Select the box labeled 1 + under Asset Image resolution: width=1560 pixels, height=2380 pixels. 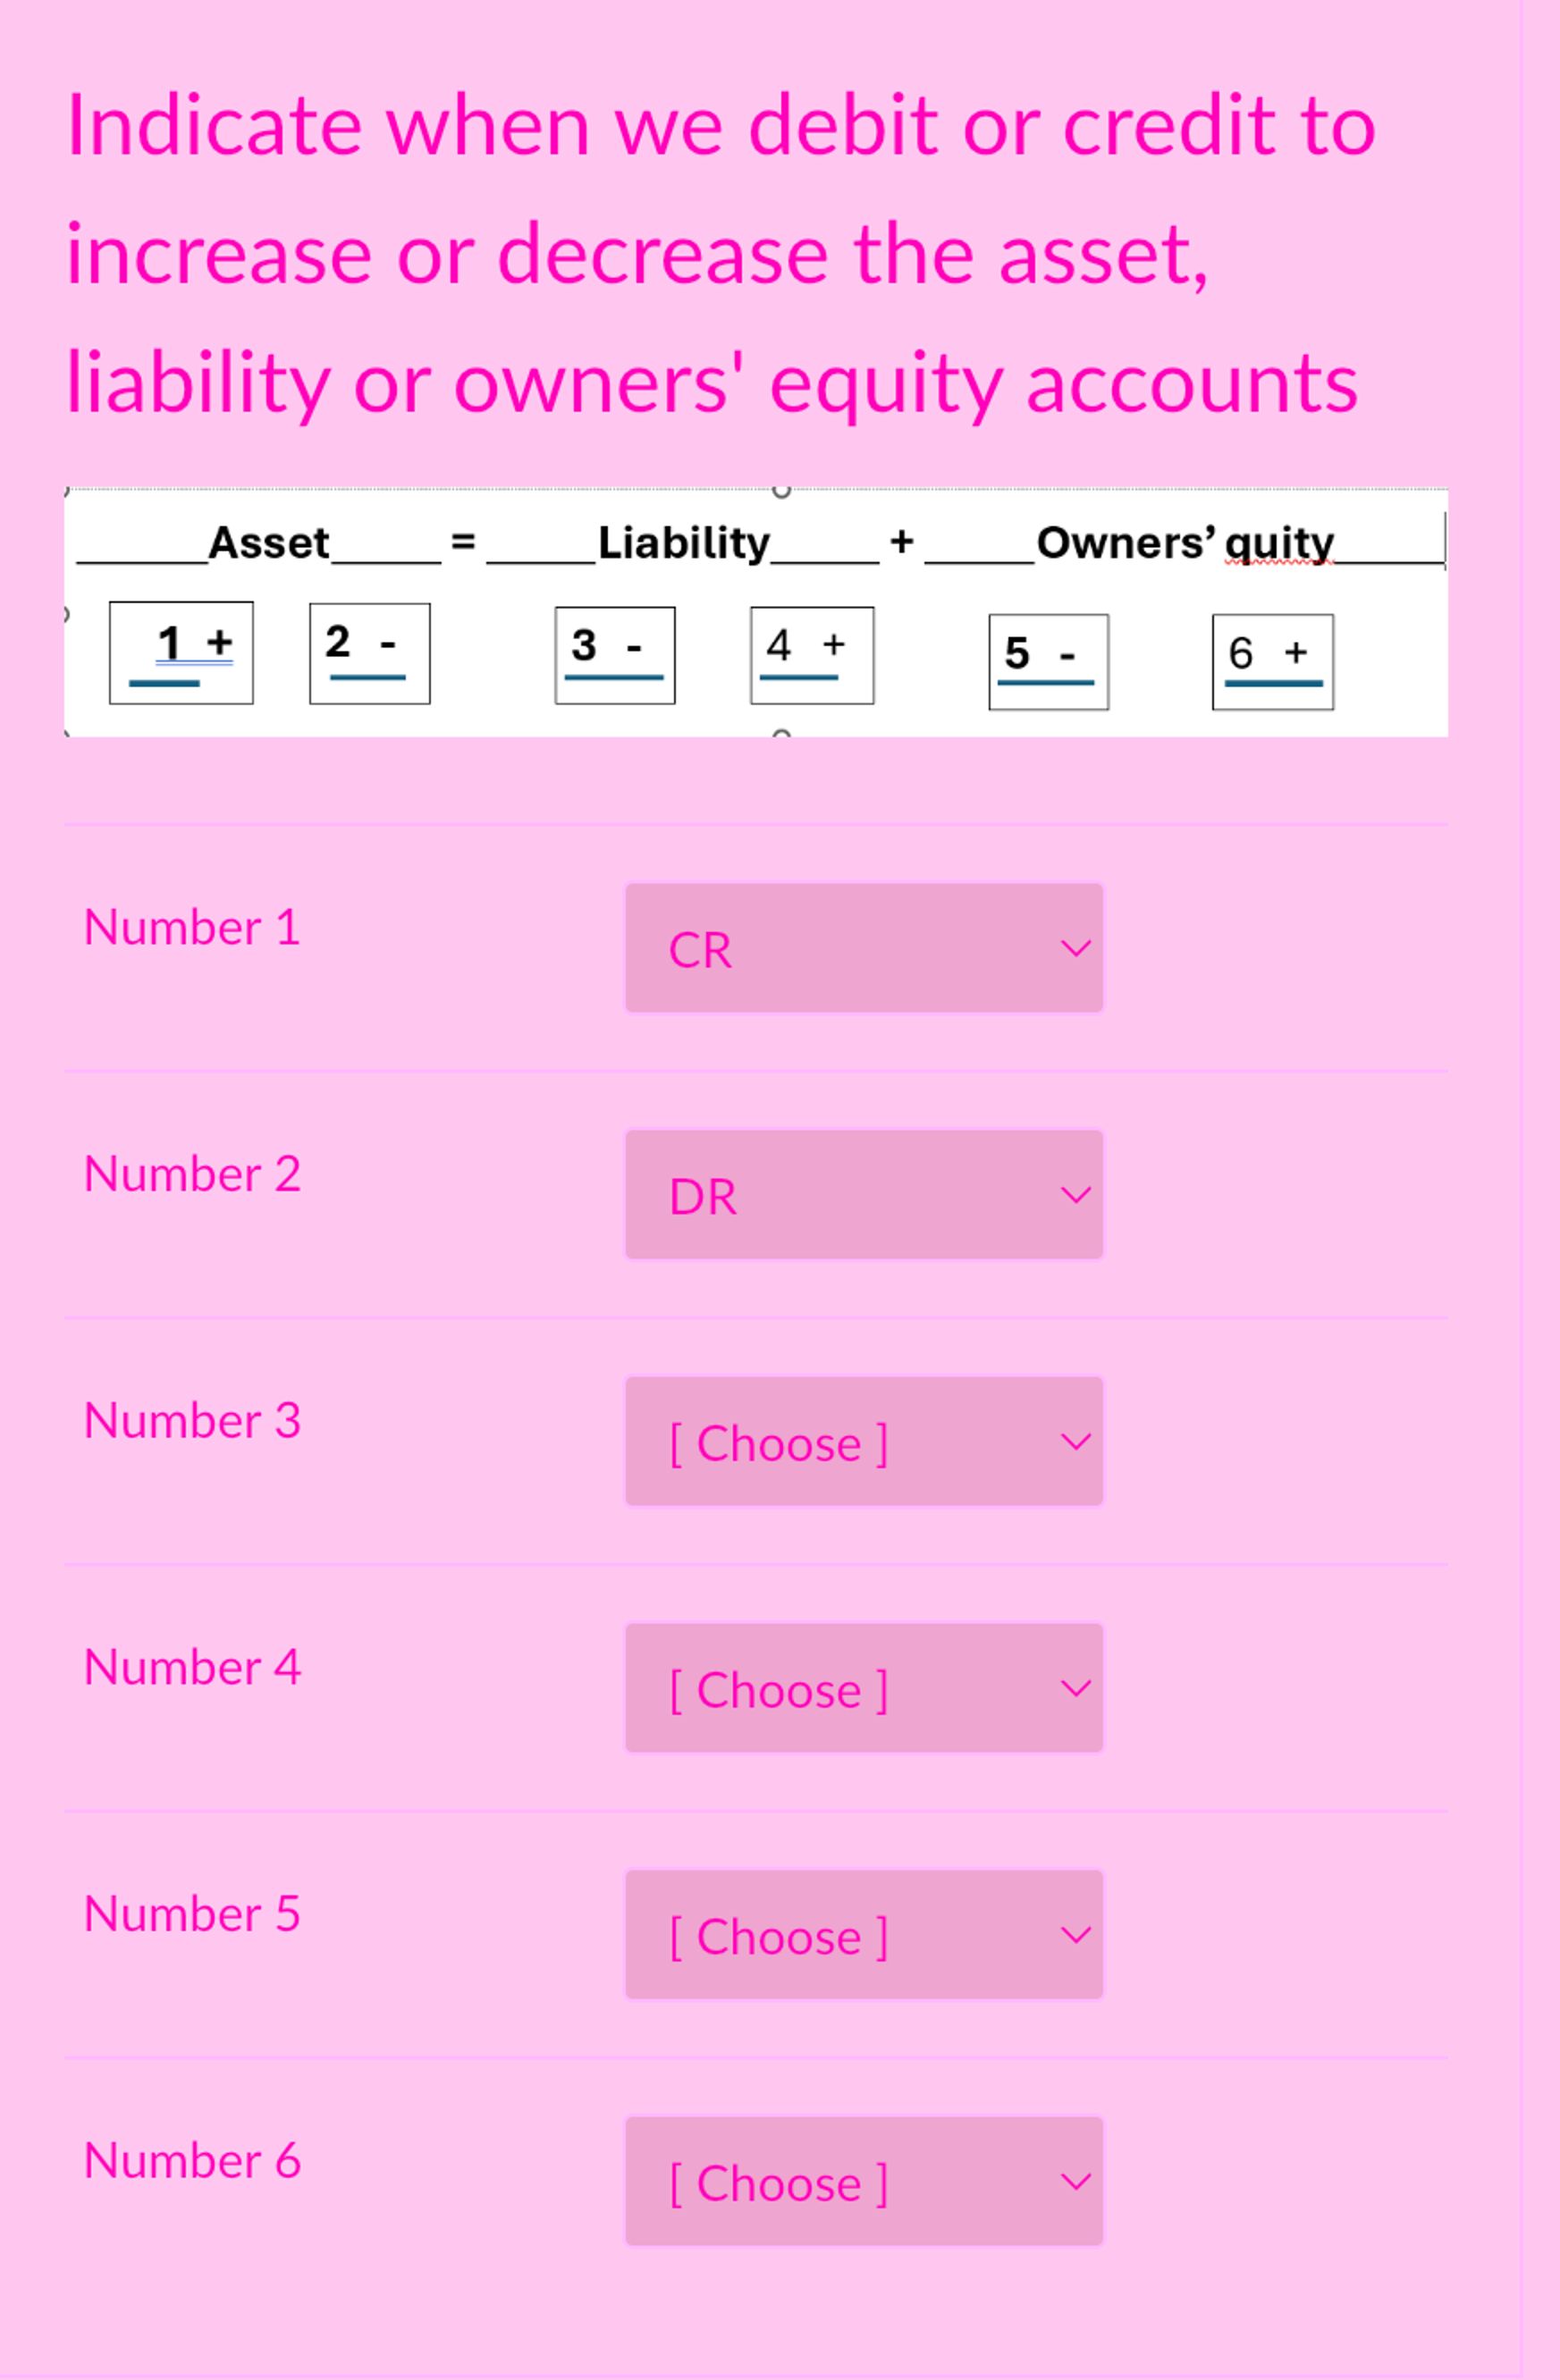point(180,652)
